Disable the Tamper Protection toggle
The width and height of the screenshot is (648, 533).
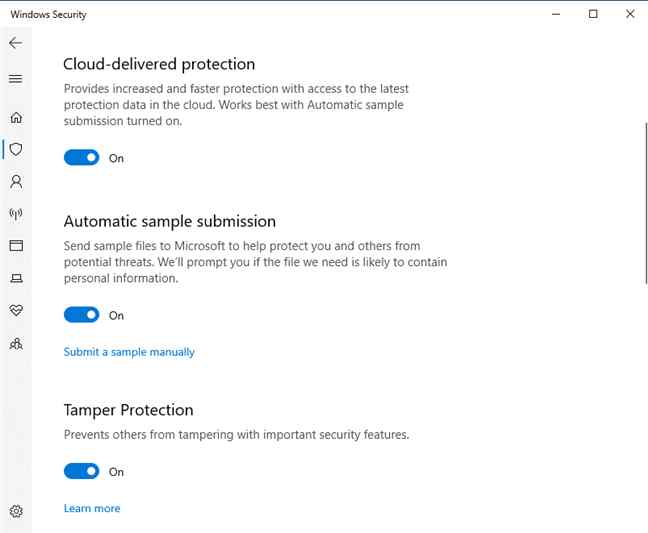81,471
